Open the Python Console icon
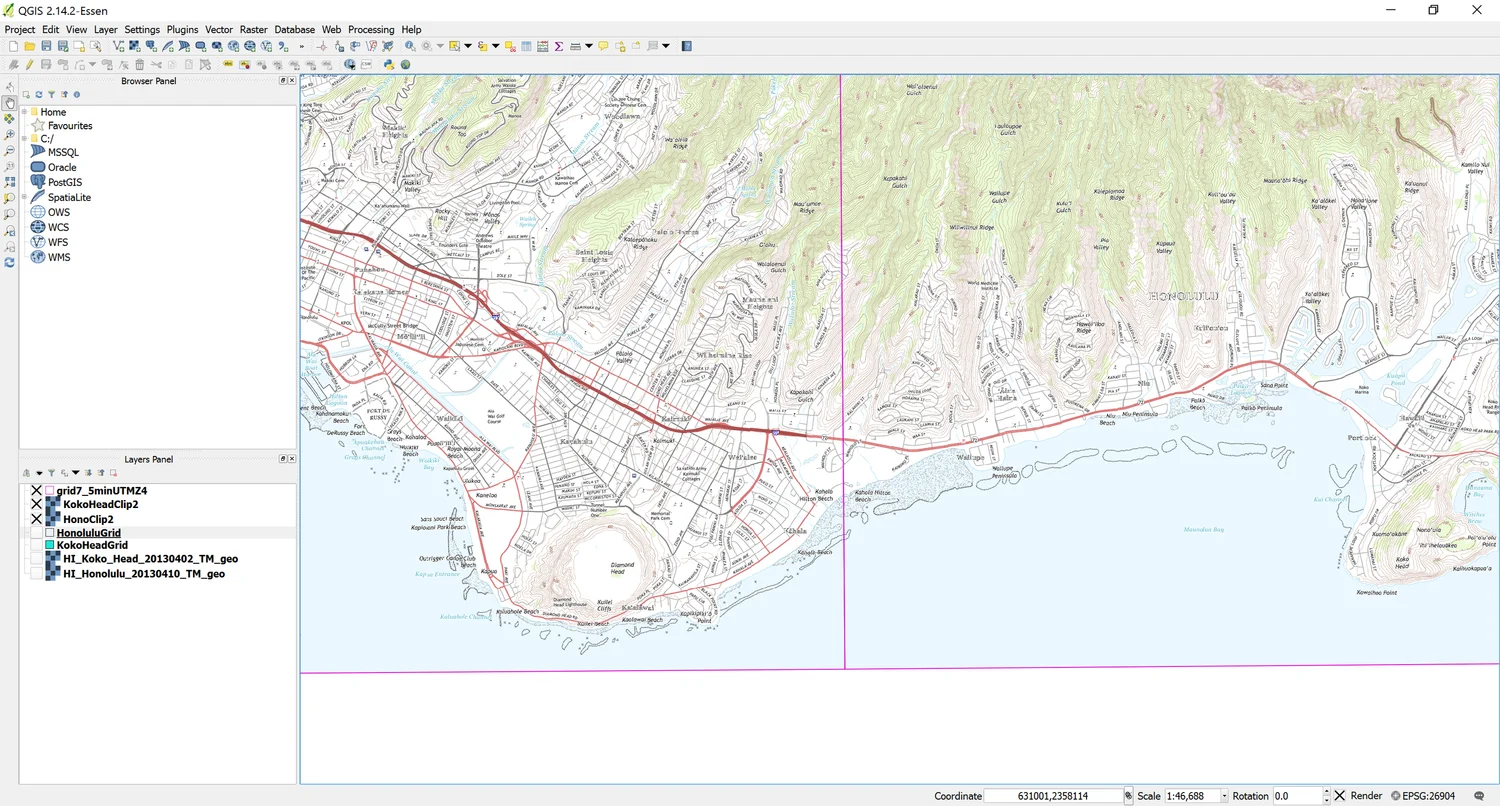 pyautogui.click(x=389, y=64)
